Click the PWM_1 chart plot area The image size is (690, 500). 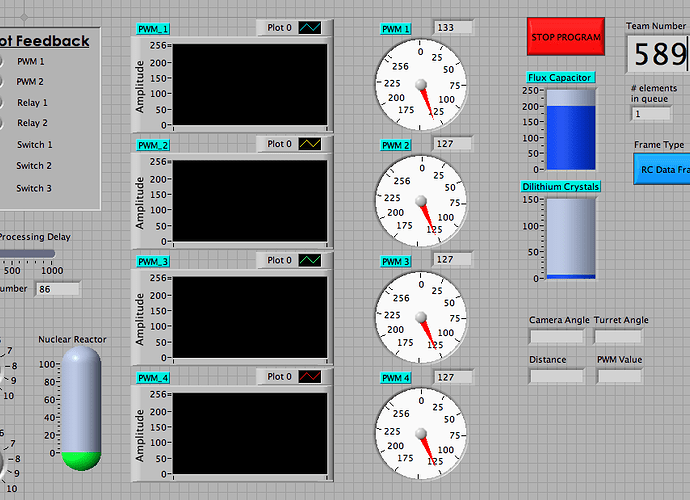pos(250,85)
